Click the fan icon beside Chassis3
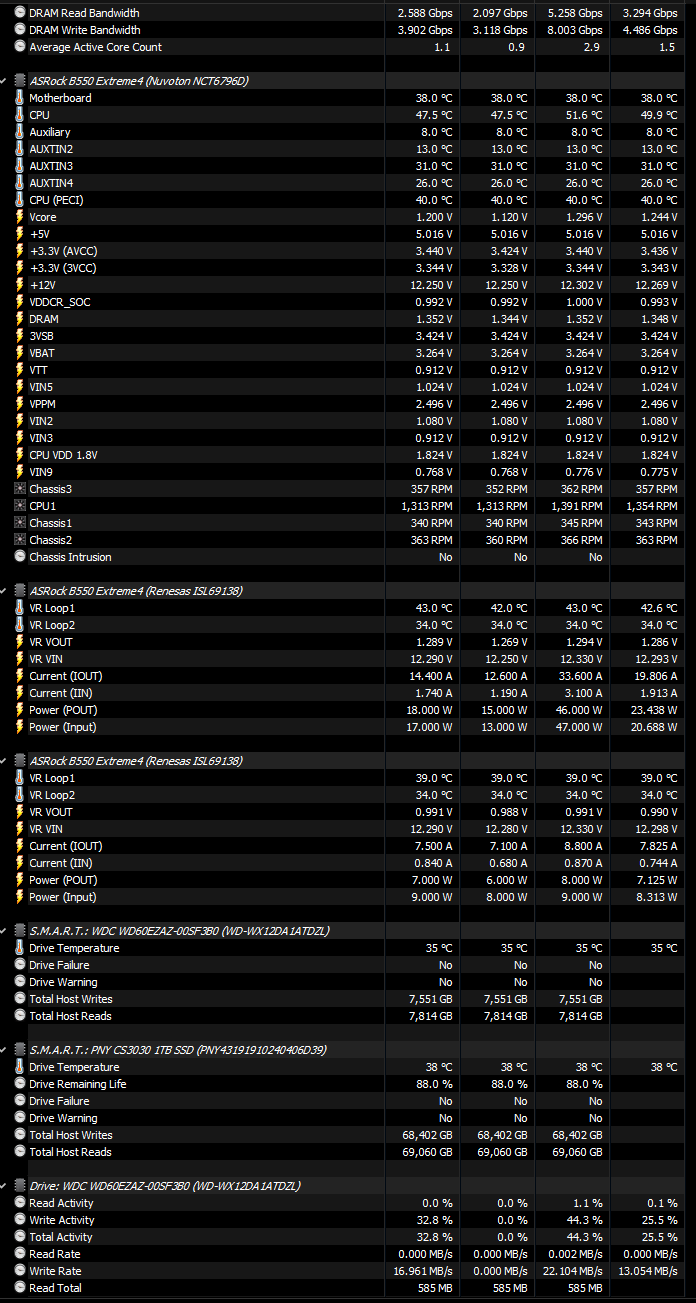Screen dimensions: 696x1303 20,489
